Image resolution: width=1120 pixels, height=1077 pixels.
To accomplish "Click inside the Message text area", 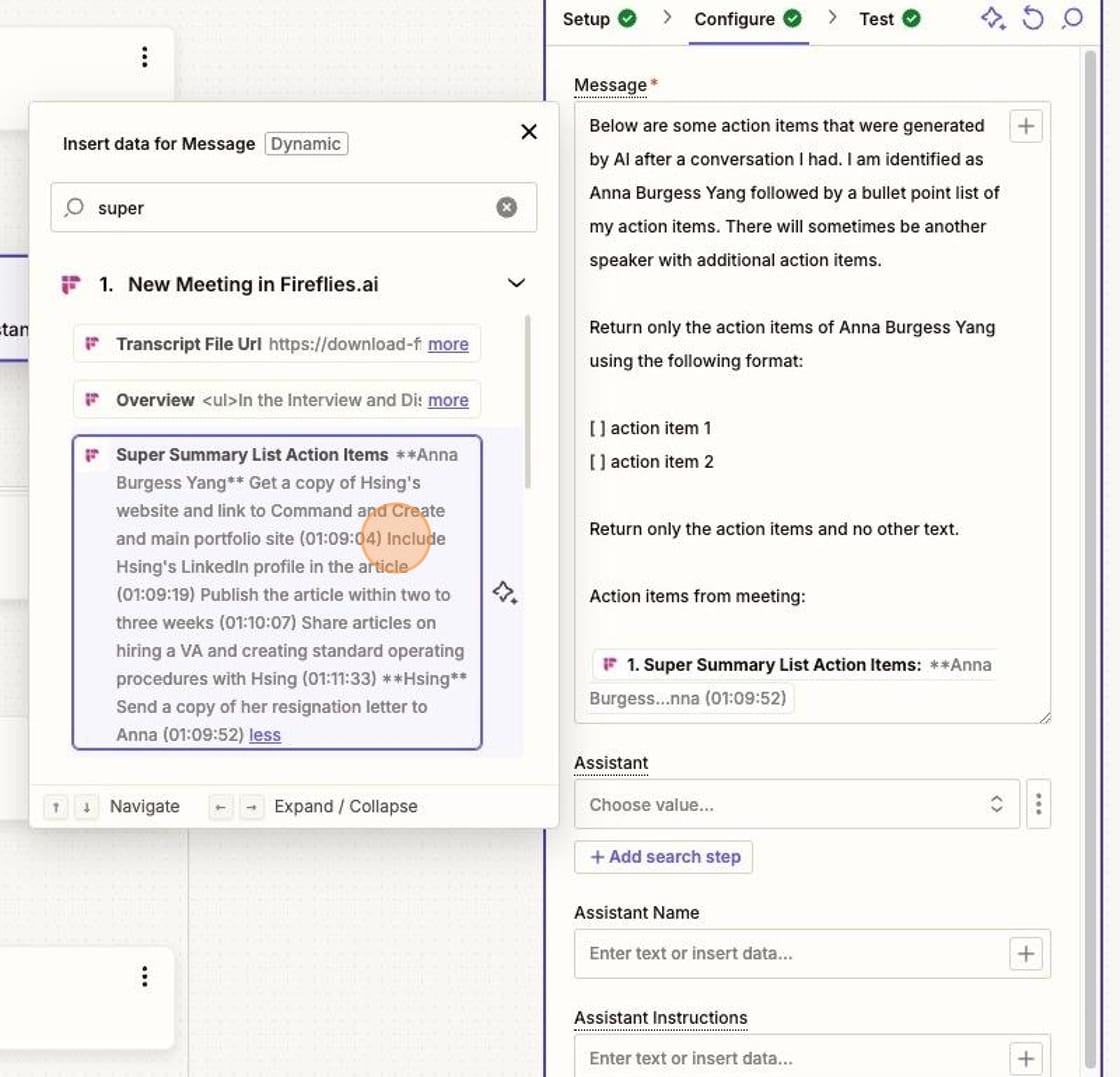I will 812,412.
